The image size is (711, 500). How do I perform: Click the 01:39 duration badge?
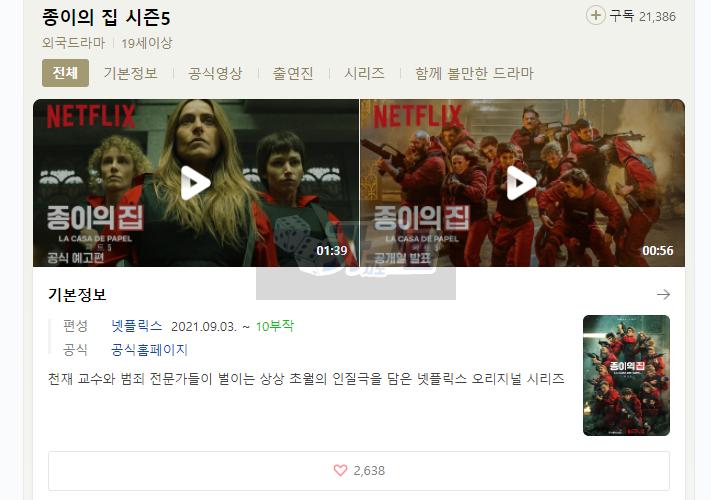point(331,251)
